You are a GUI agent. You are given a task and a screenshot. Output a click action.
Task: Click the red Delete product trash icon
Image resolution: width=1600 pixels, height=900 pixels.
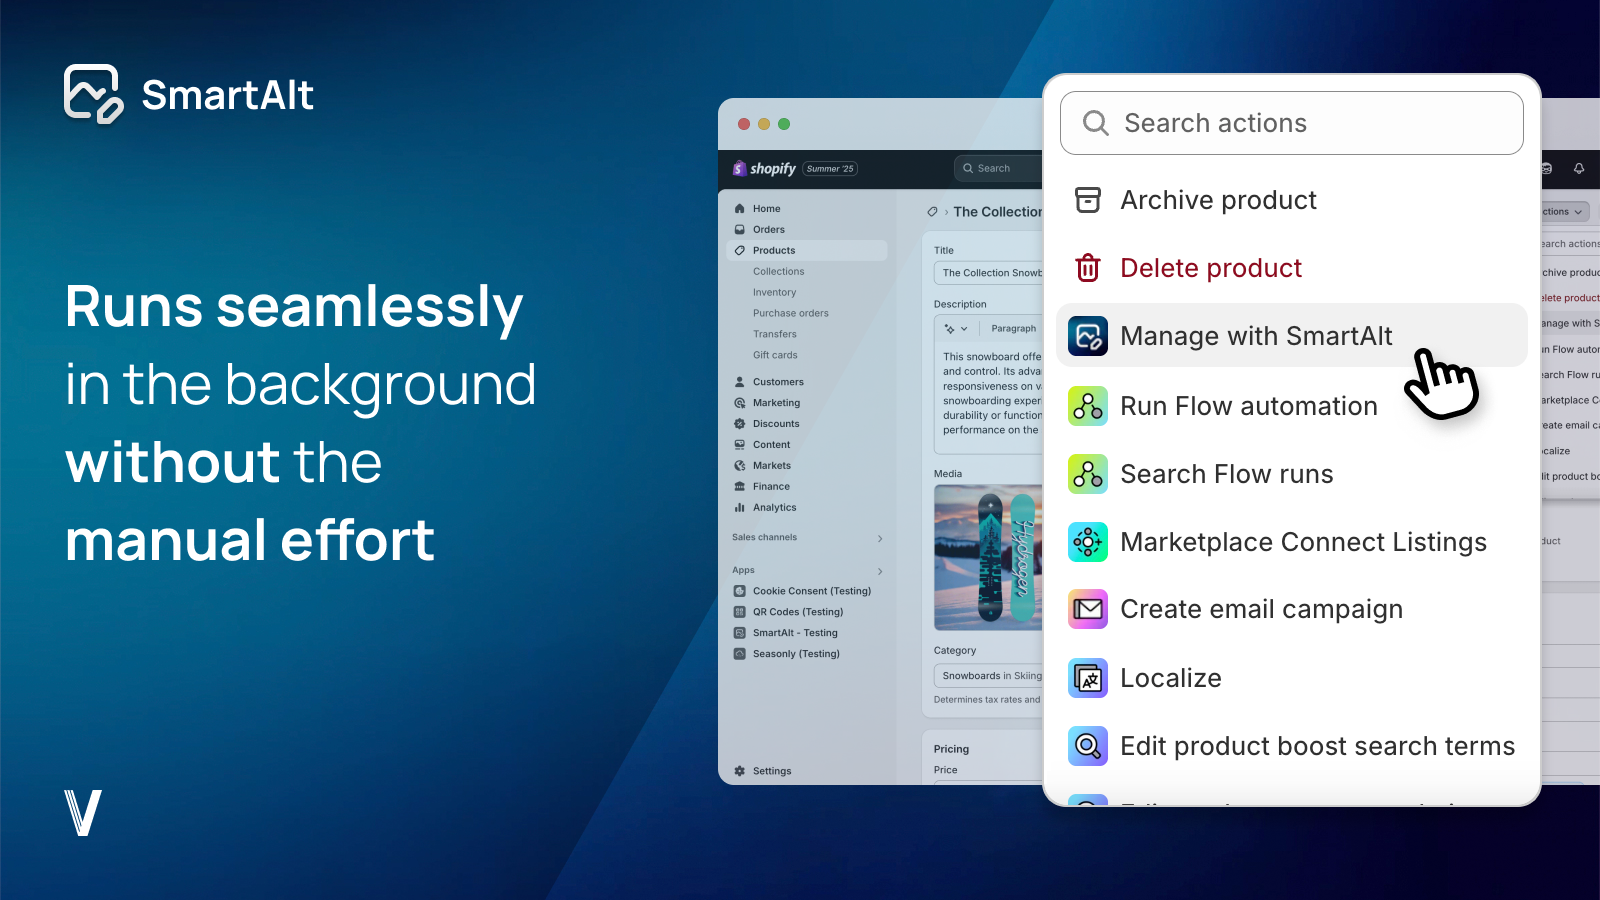coord(1087,268)
